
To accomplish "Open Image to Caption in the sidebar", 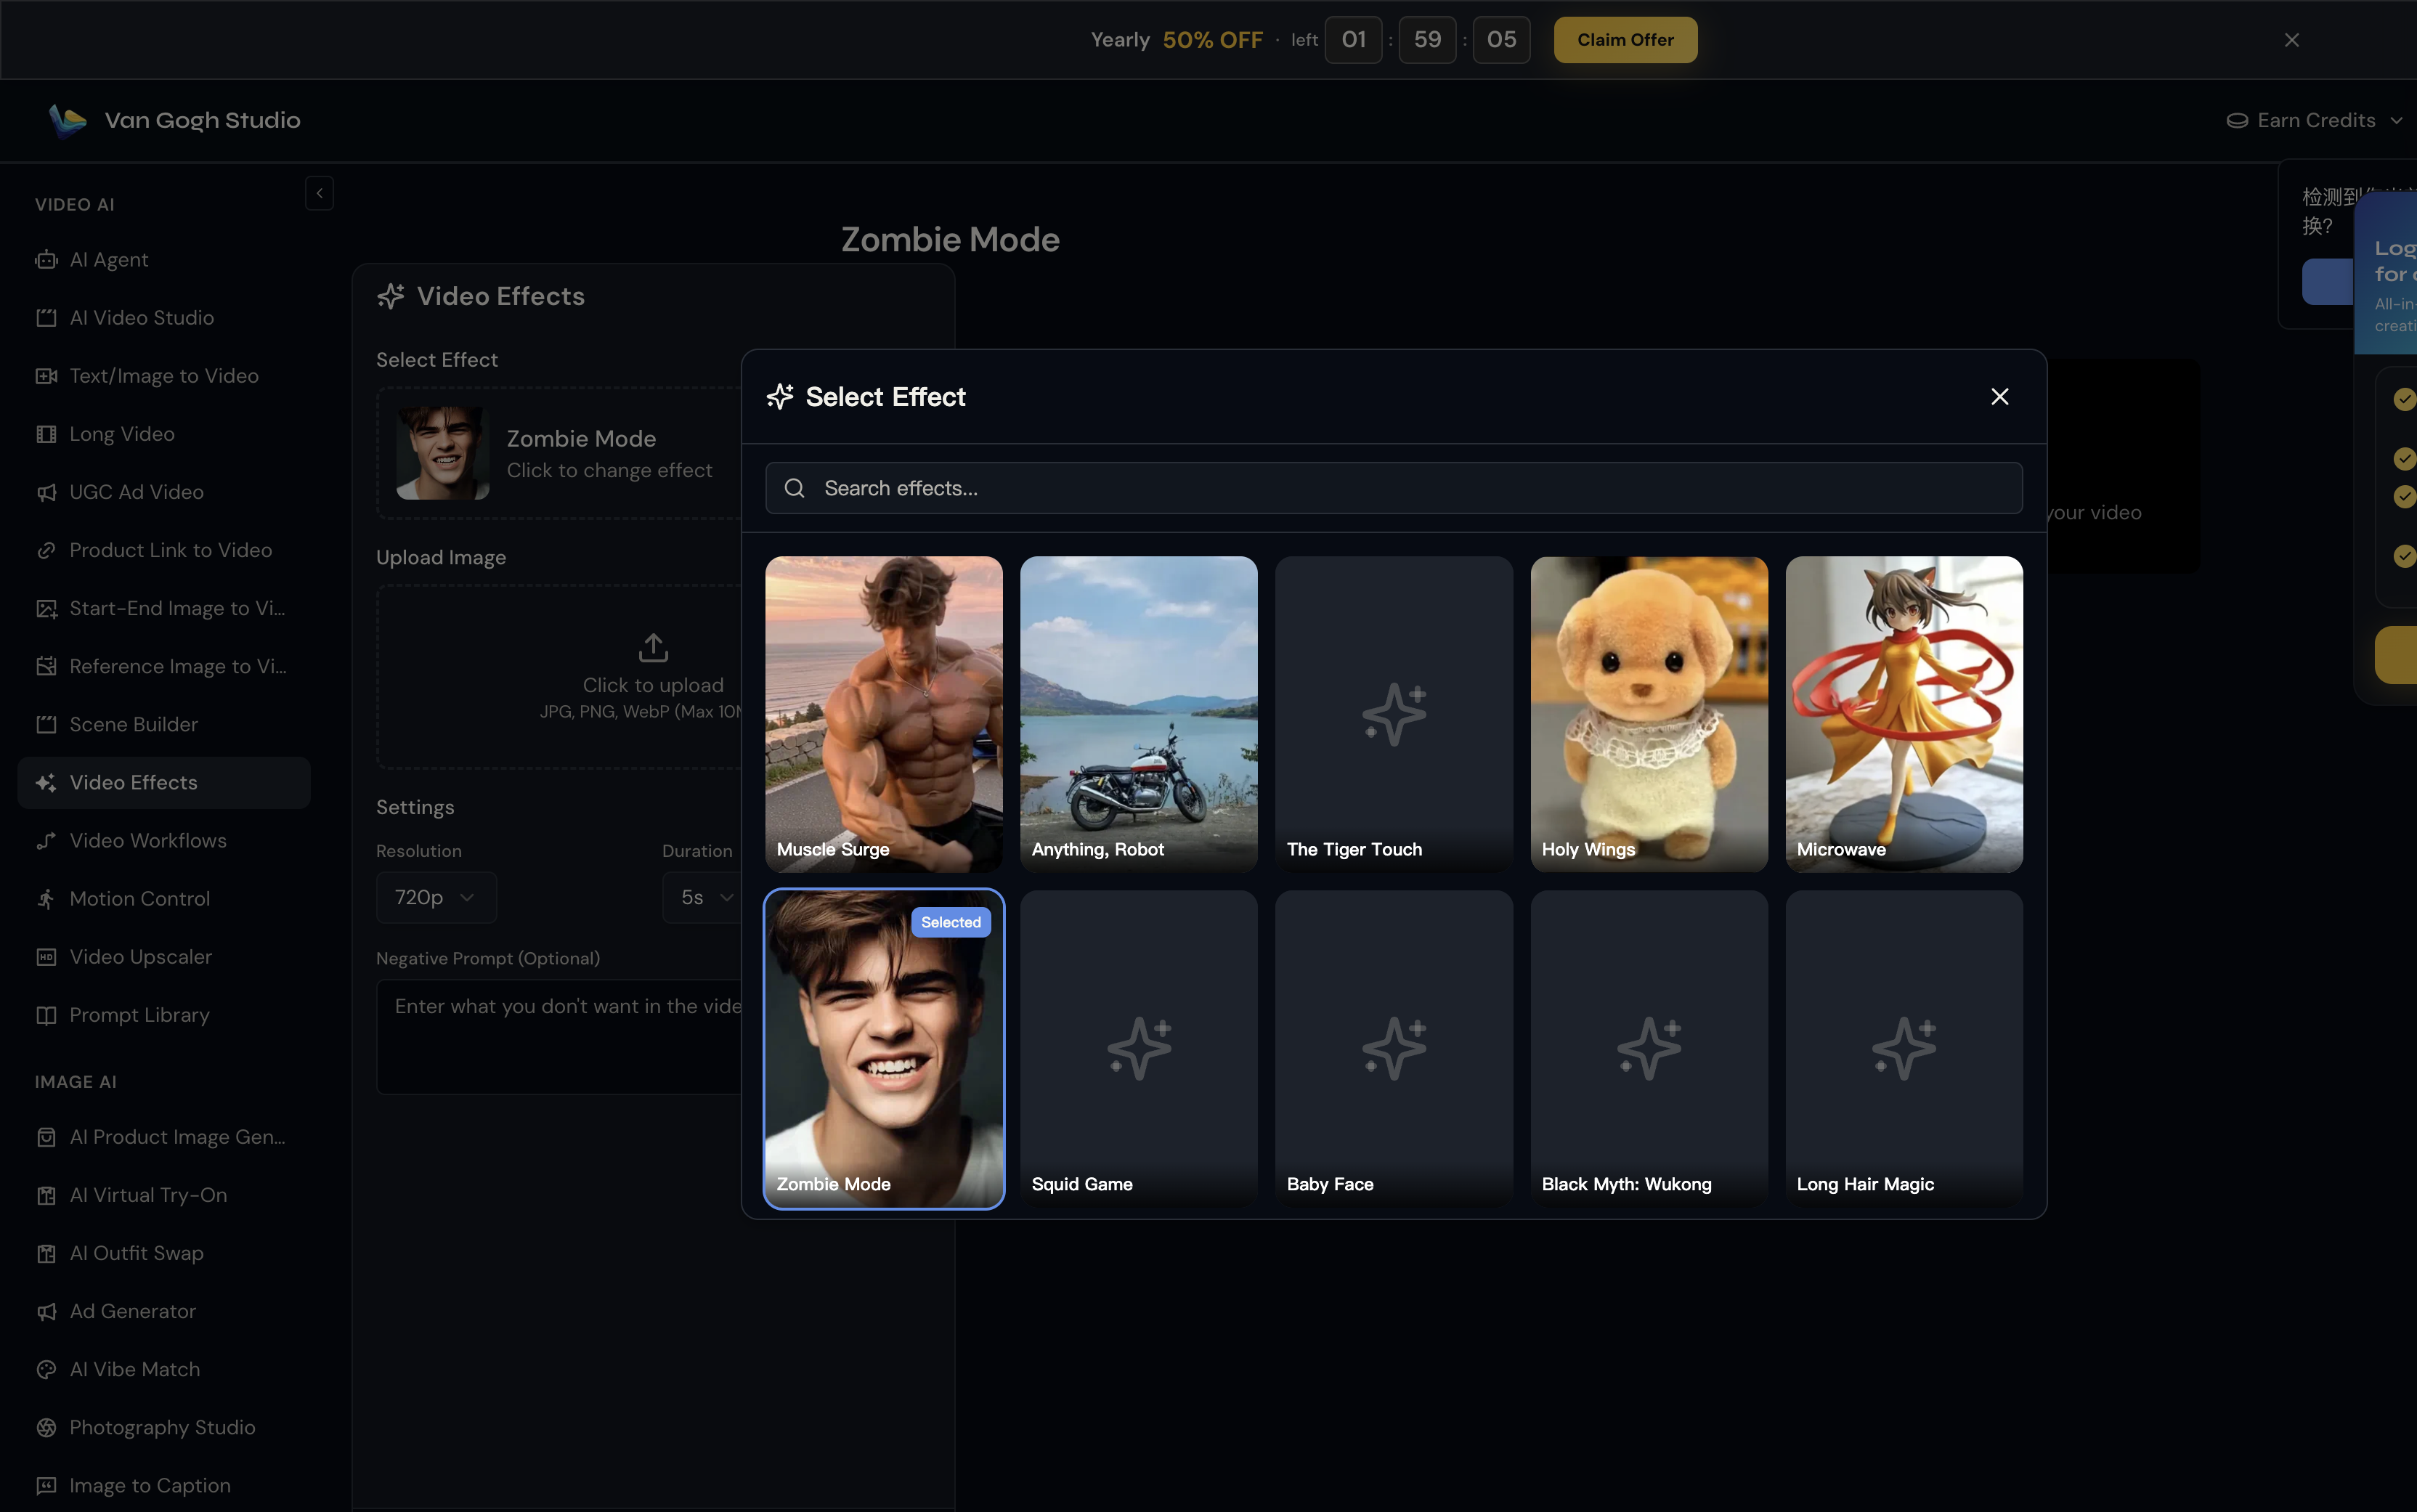I will [164, 1486].
